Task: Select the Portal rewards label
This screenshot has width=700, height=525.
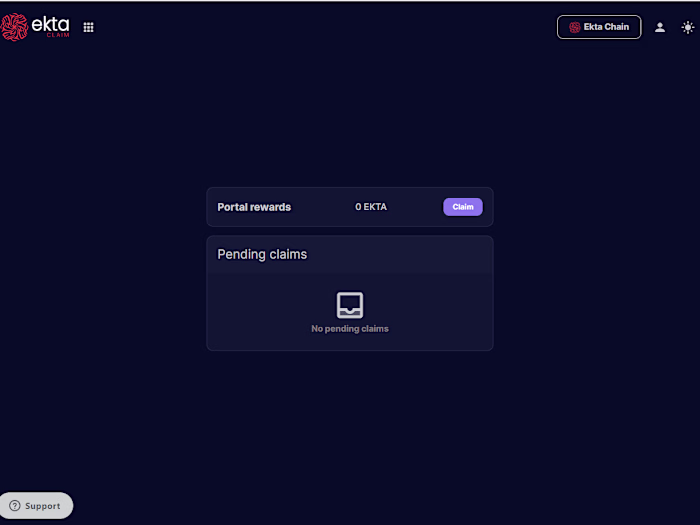Action: [254, 207]
